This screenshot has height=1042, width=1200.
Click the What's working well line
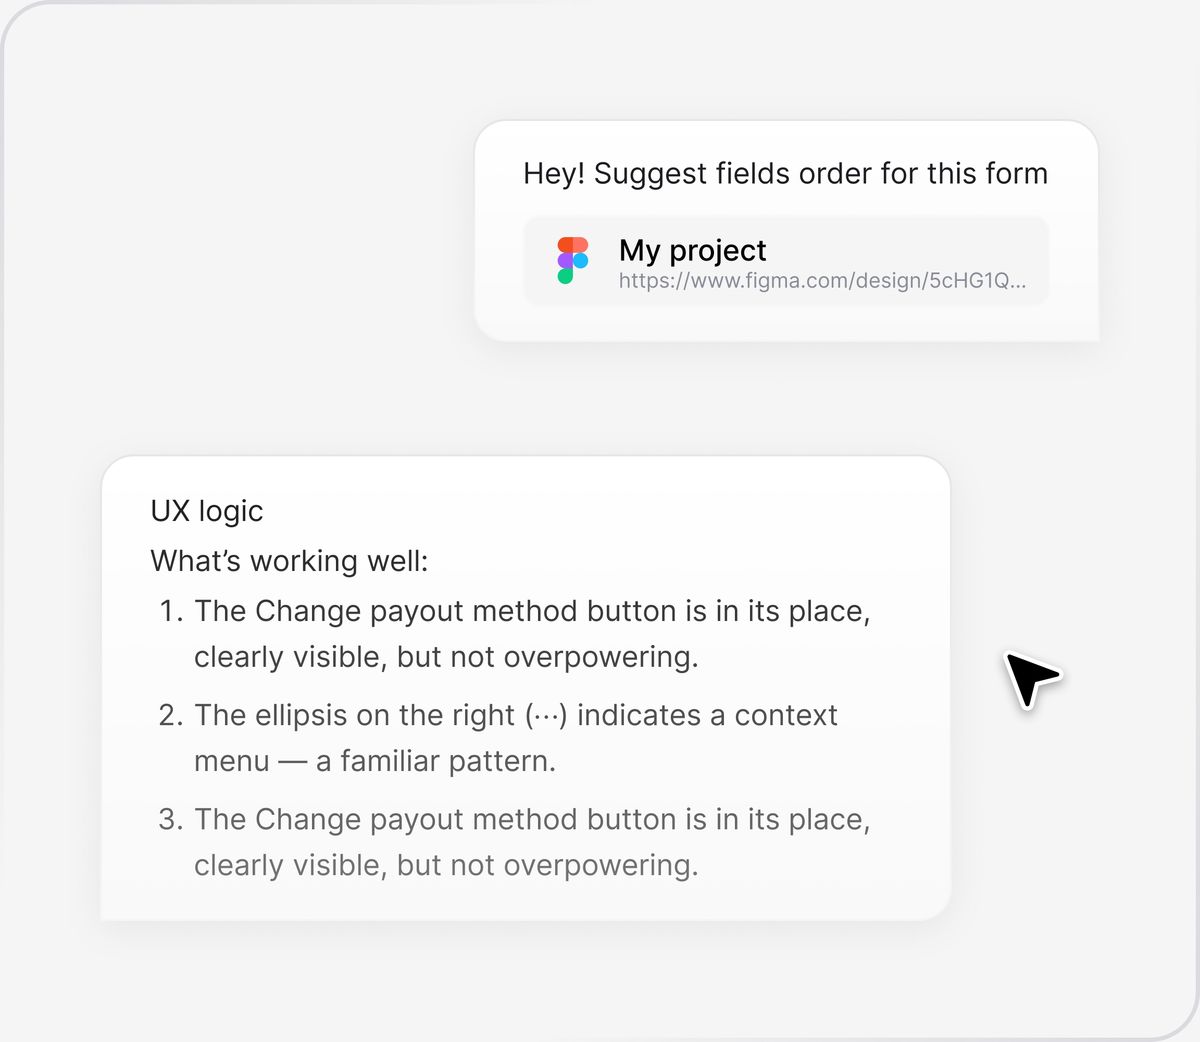[289, 561]
